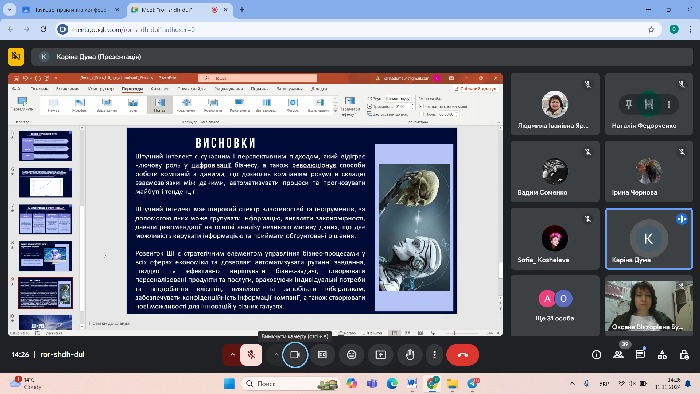Open the activities shapes icon
This screenshot has height=394, width=700.
tap(662, 355)
